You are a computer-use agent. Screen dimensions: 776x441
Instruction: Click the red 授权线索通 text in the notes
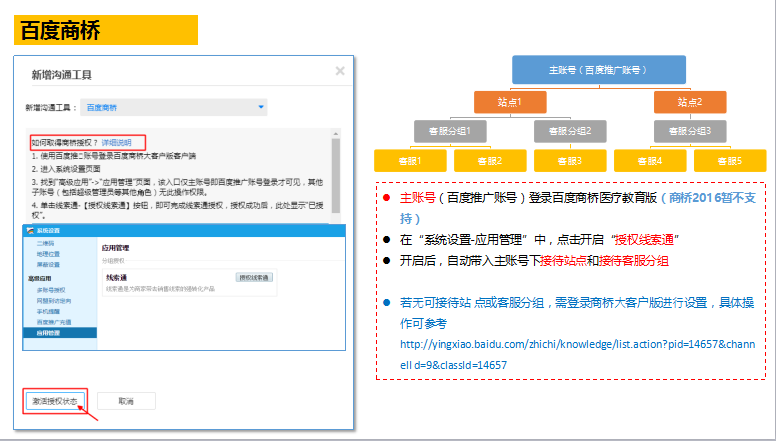pos(644,240)
